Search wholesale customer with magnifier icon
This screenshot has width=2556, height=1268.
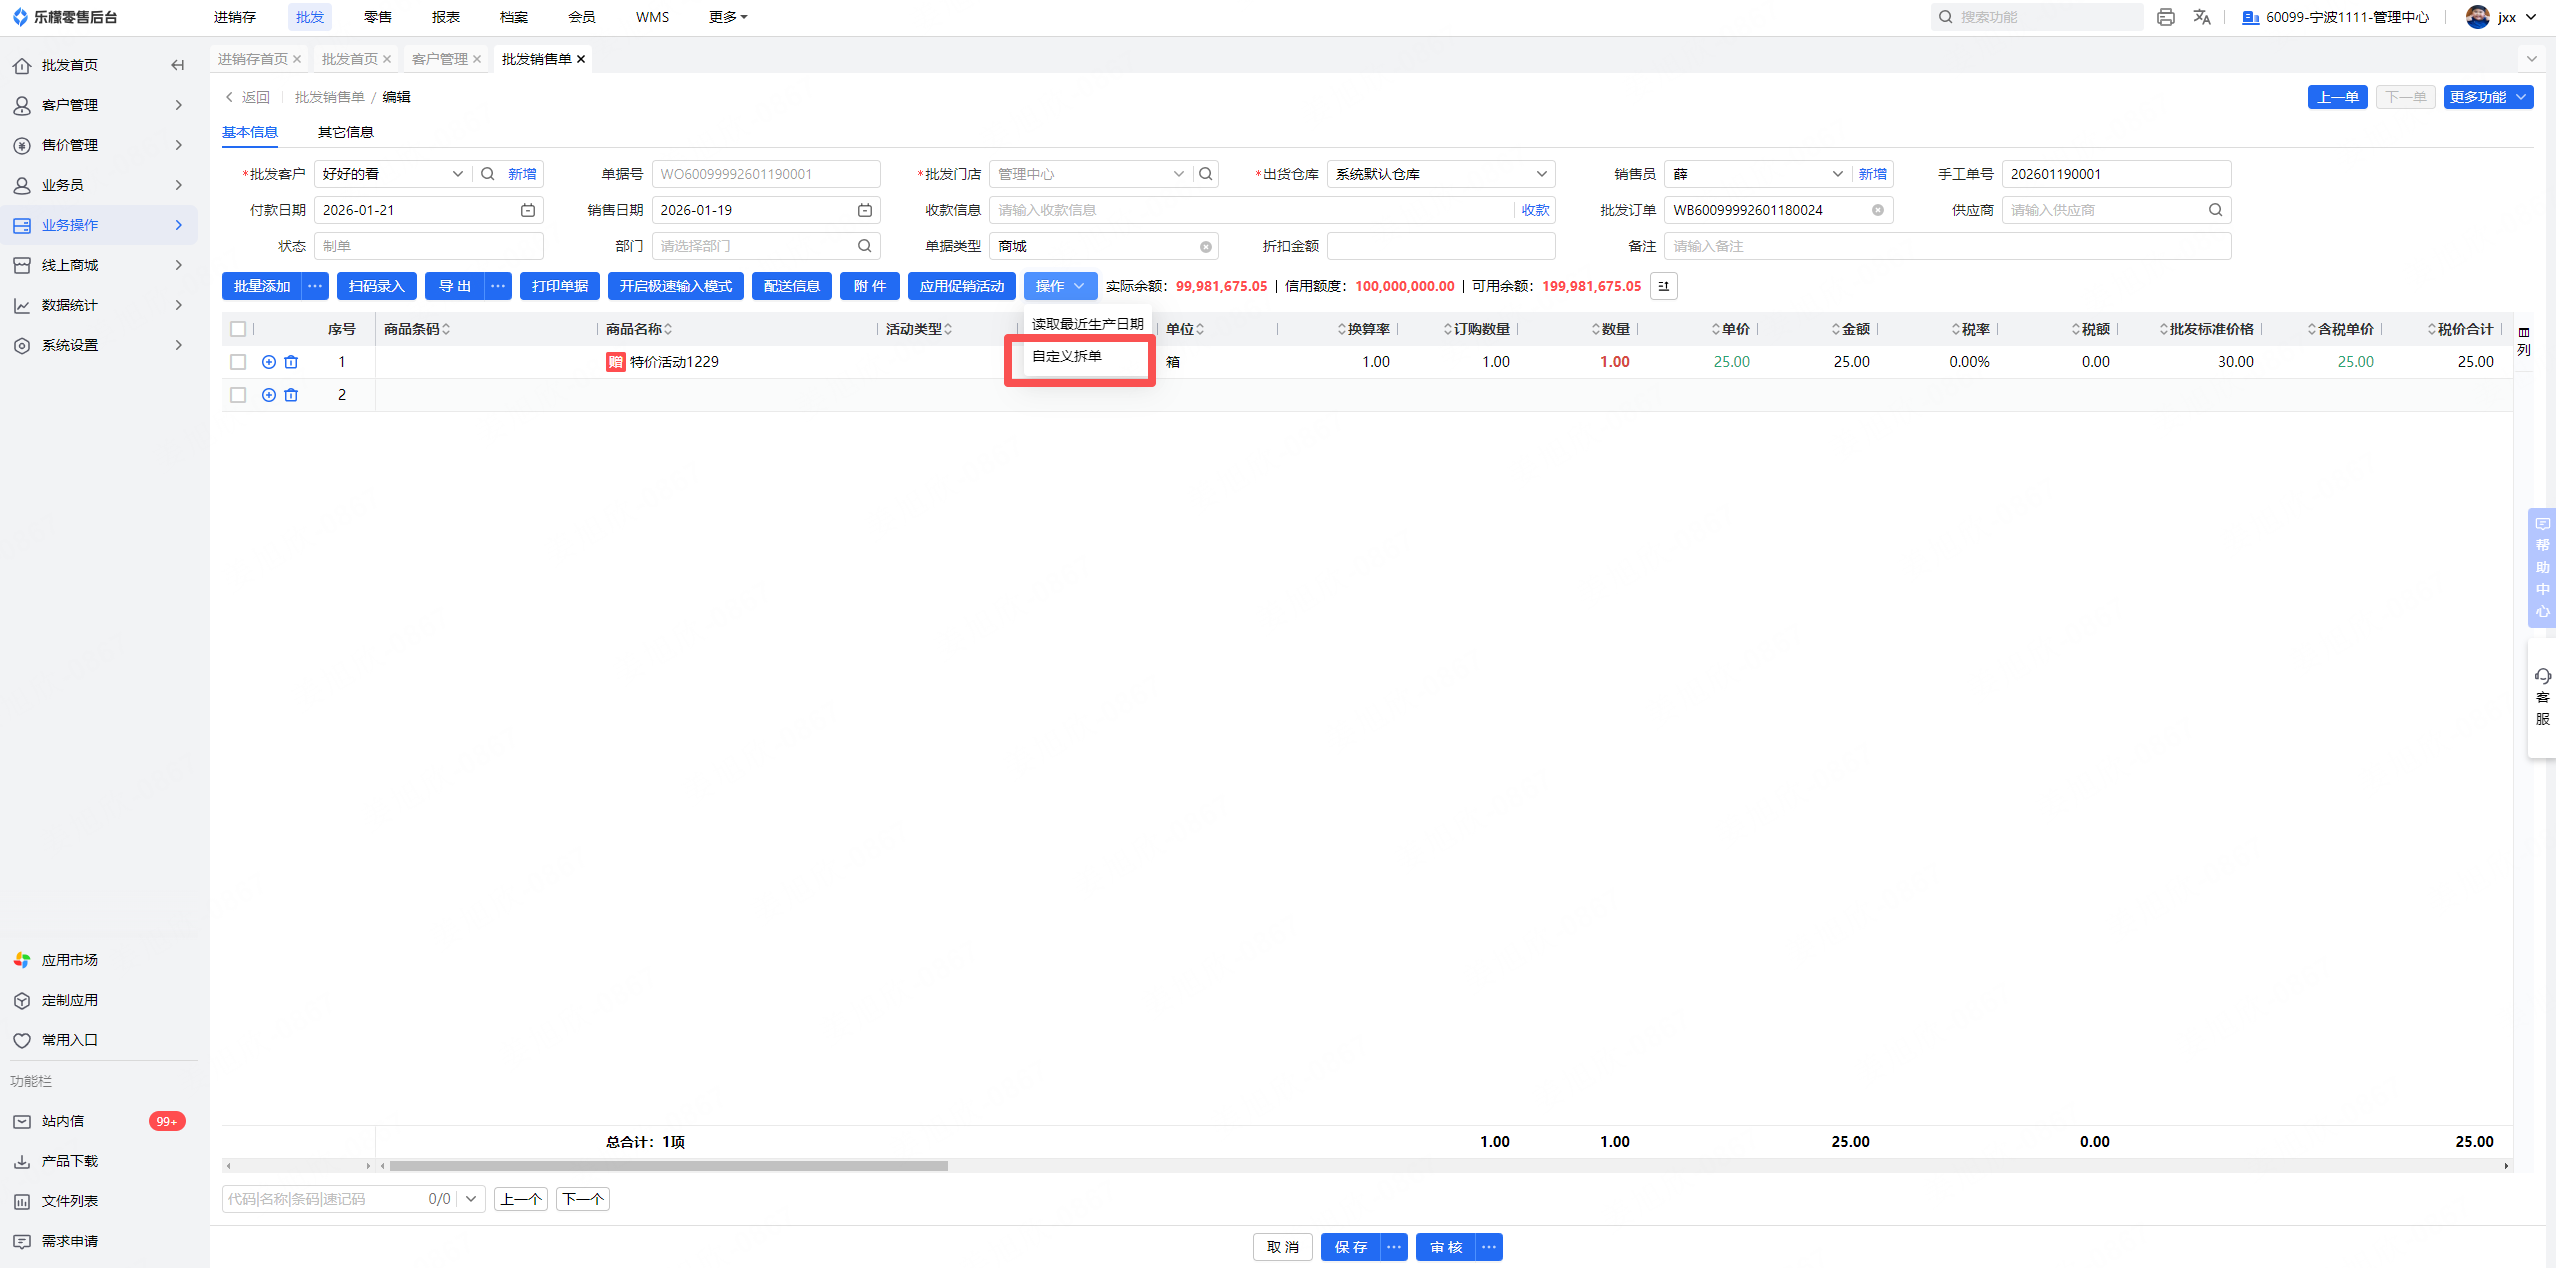click(x=488, y=174)
